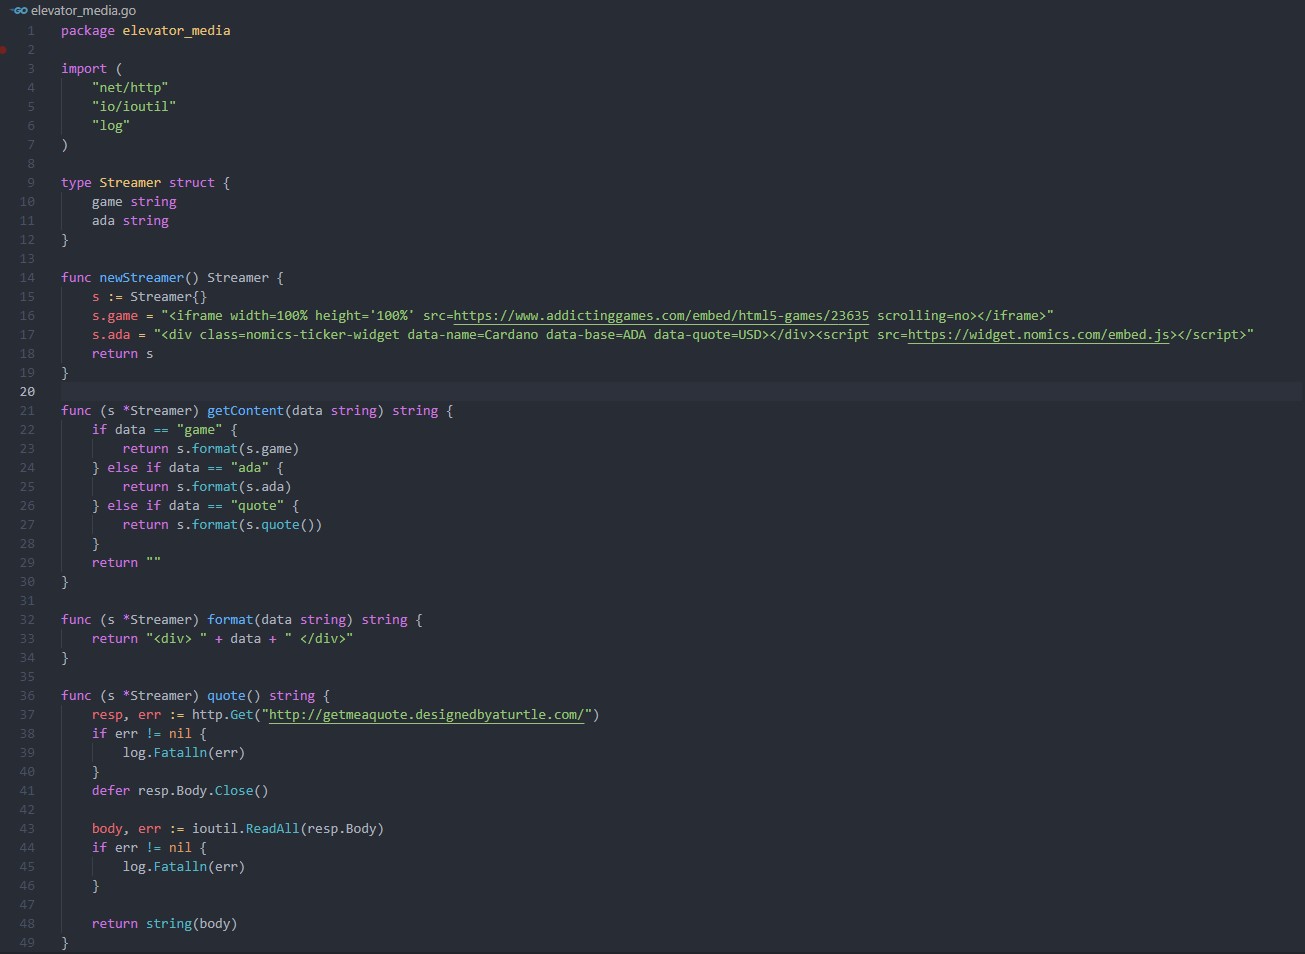Select the elevator_media.go file name header
Screen dimensions: 1305x954
point(83,10)
